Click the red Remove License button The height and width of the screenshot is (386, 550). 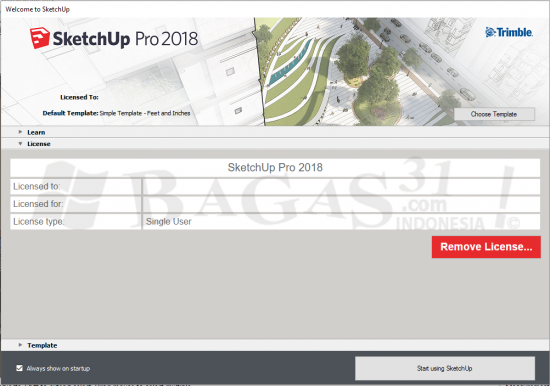[486, 247]
